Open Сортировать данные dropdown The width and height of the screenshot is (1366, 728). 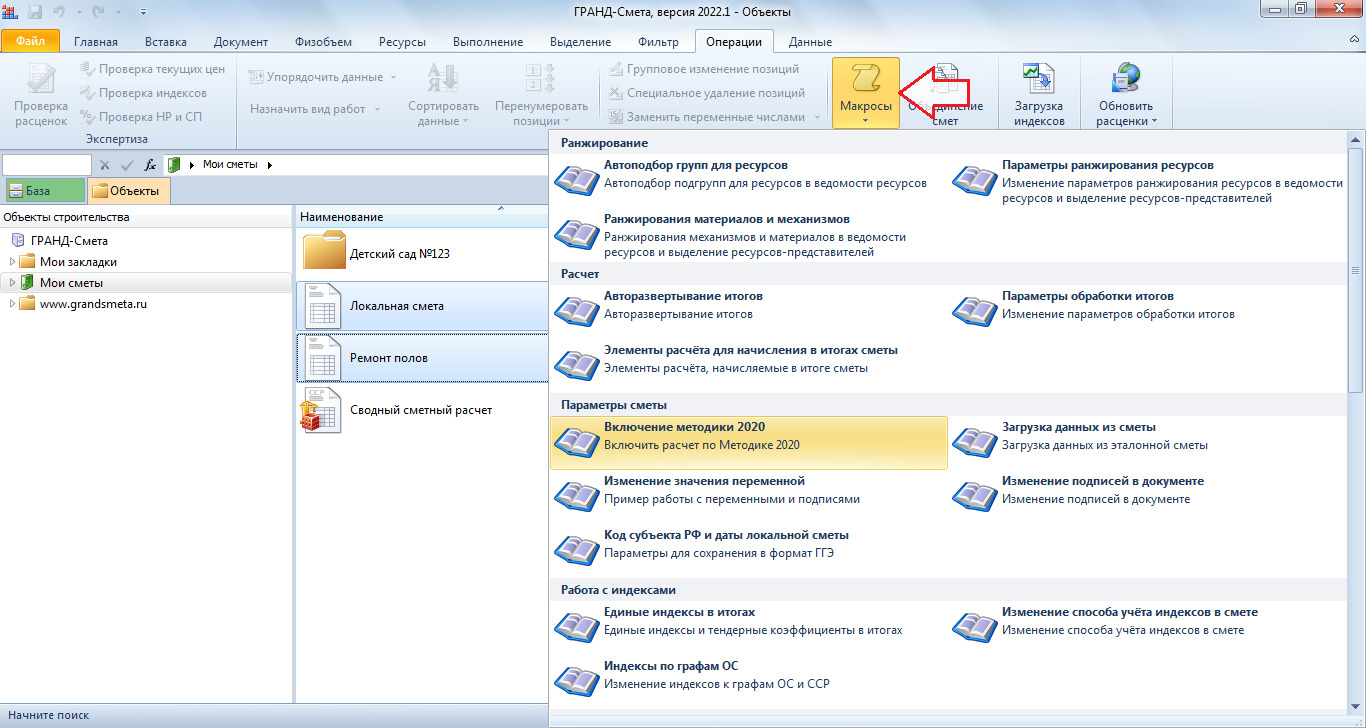443,93
